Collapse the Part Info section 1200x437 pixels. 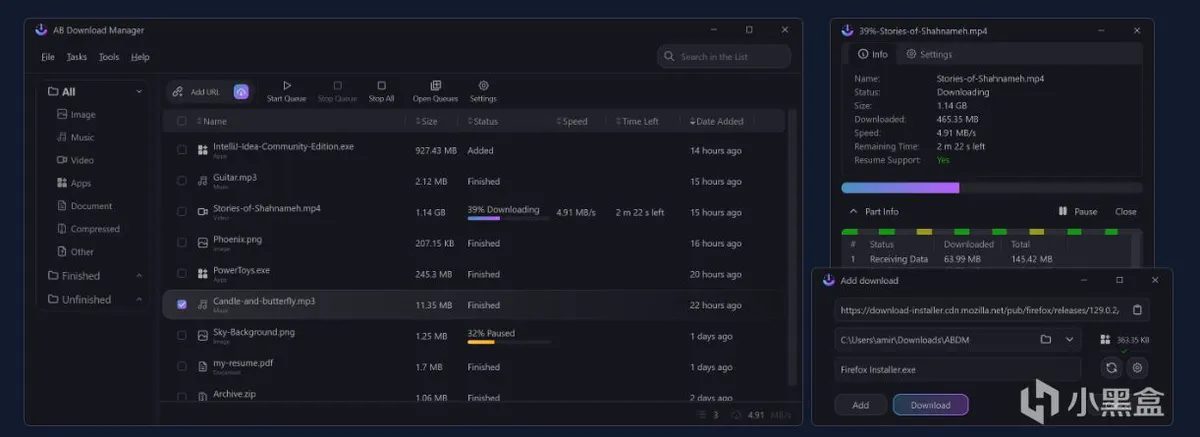tap(853, 212)
